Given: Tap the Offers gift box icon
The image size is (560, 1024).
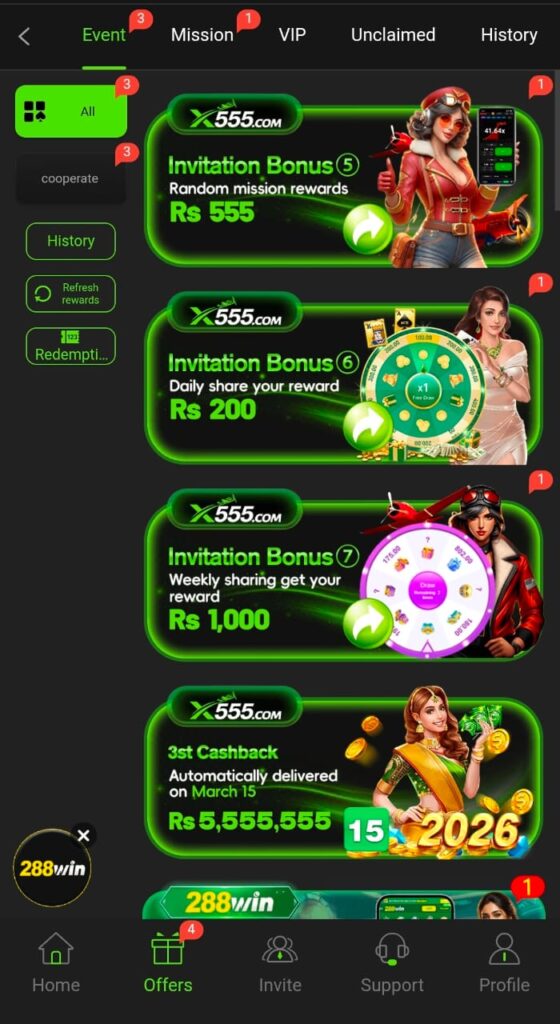Looking at the screenshot, I should click(x=168, y=949).
